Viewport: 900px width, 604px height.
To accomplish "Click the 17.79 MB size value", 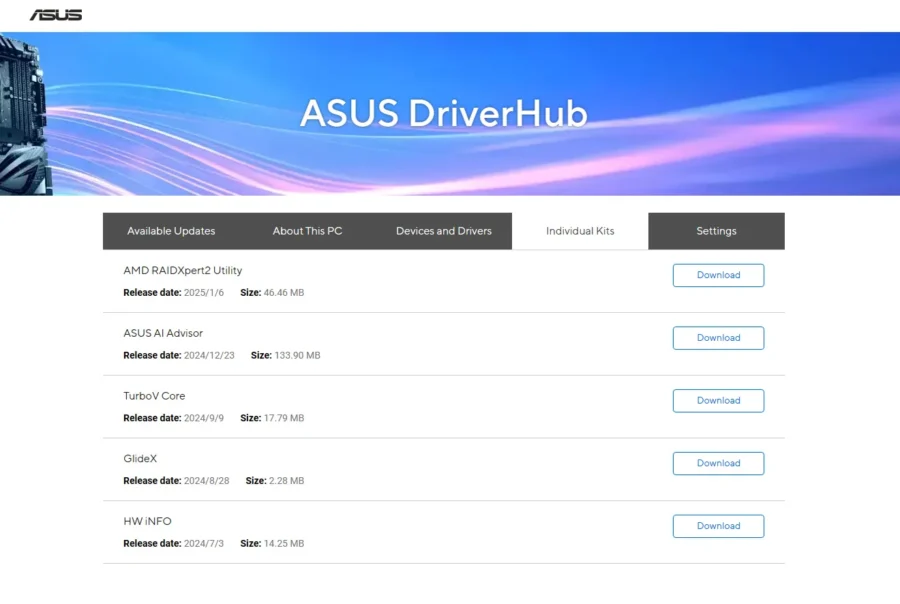I will point(284,417).
